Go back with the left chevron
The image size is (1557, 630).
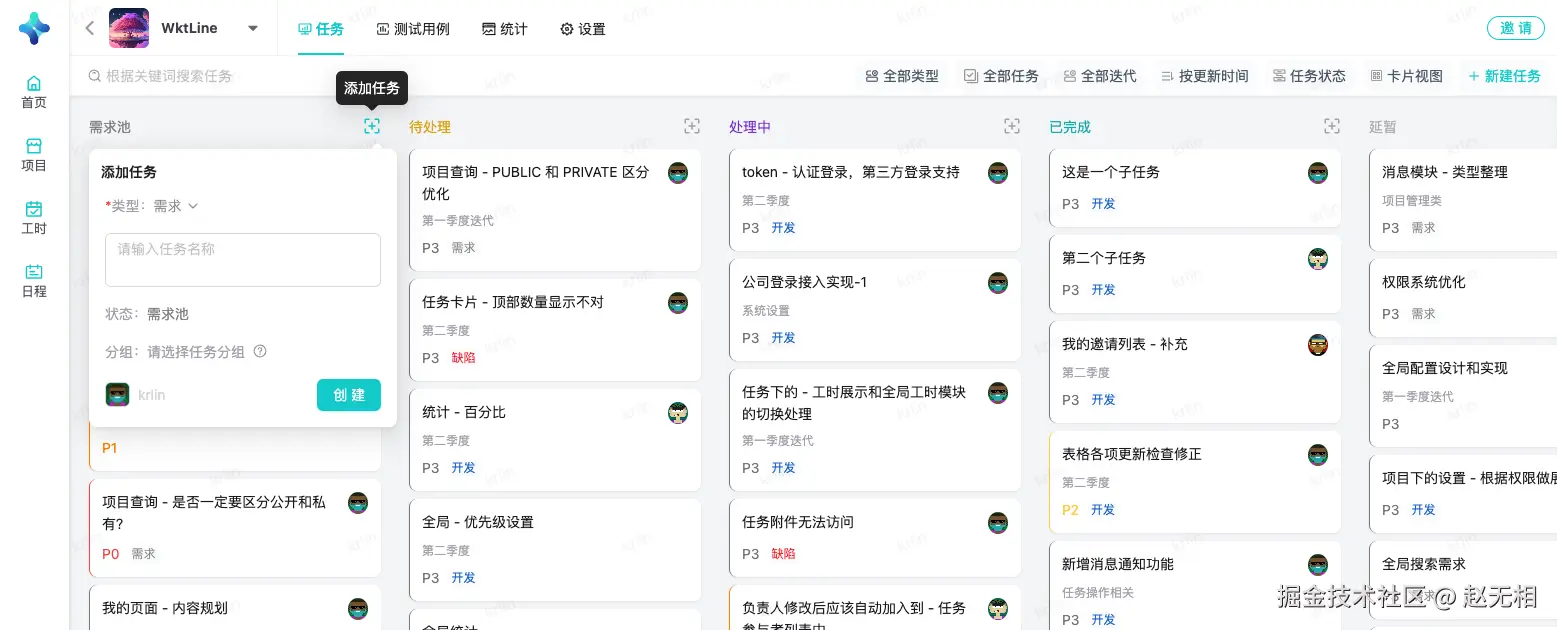(90, 28)
